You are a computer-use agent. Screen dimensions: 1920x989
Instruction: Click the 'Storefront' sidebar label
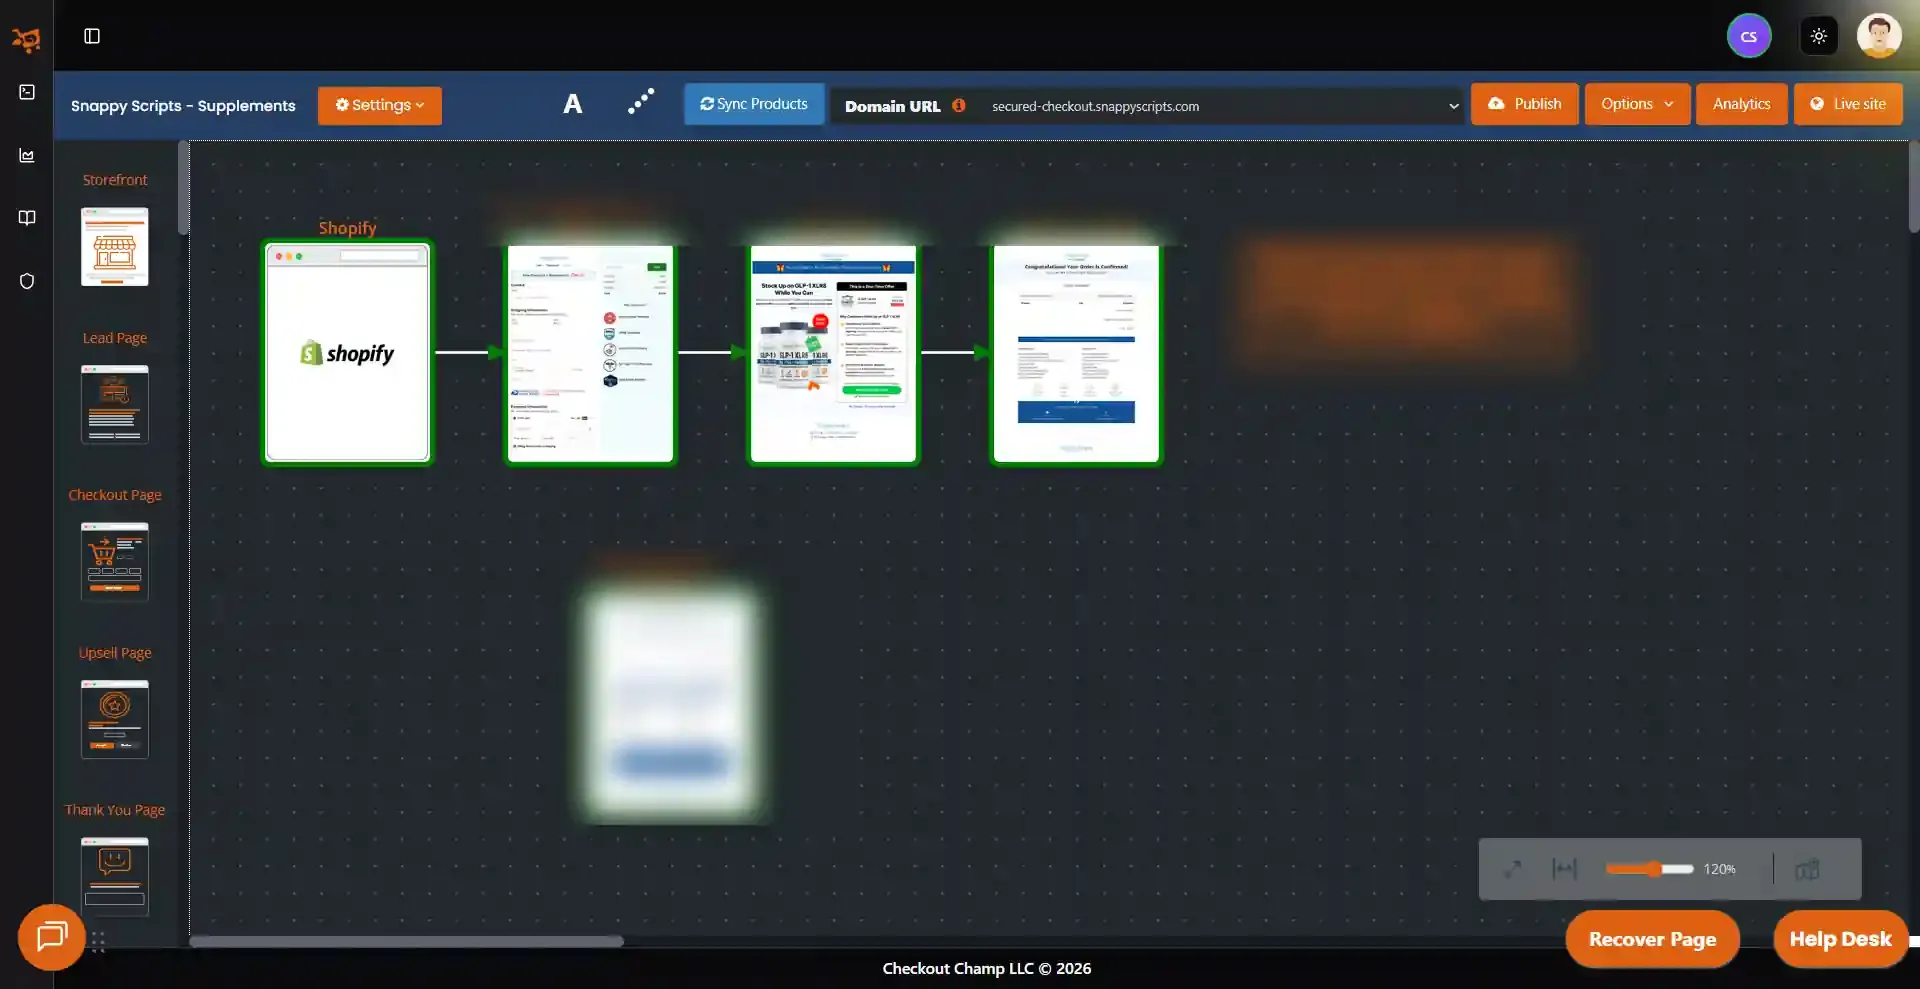coord(115,180)
